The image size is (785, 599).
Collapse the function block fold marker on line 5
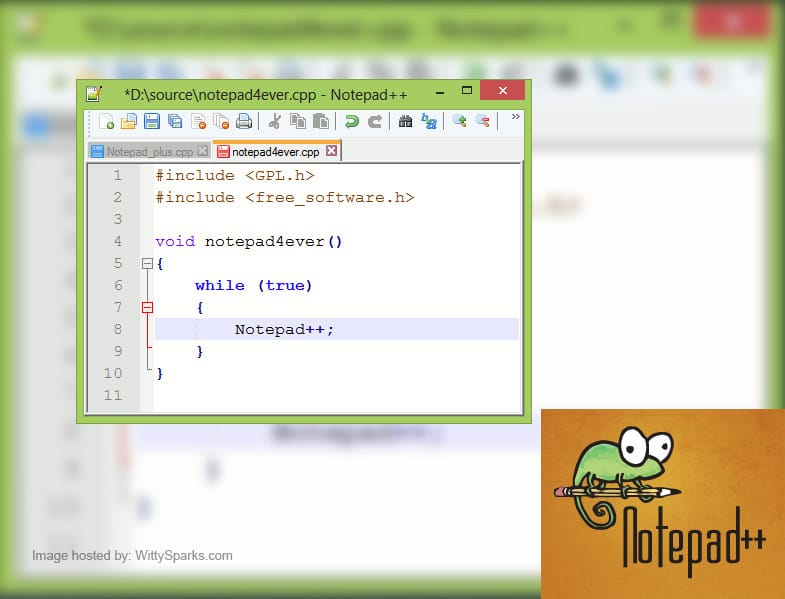pyautogui.click(x=147, y=263)
